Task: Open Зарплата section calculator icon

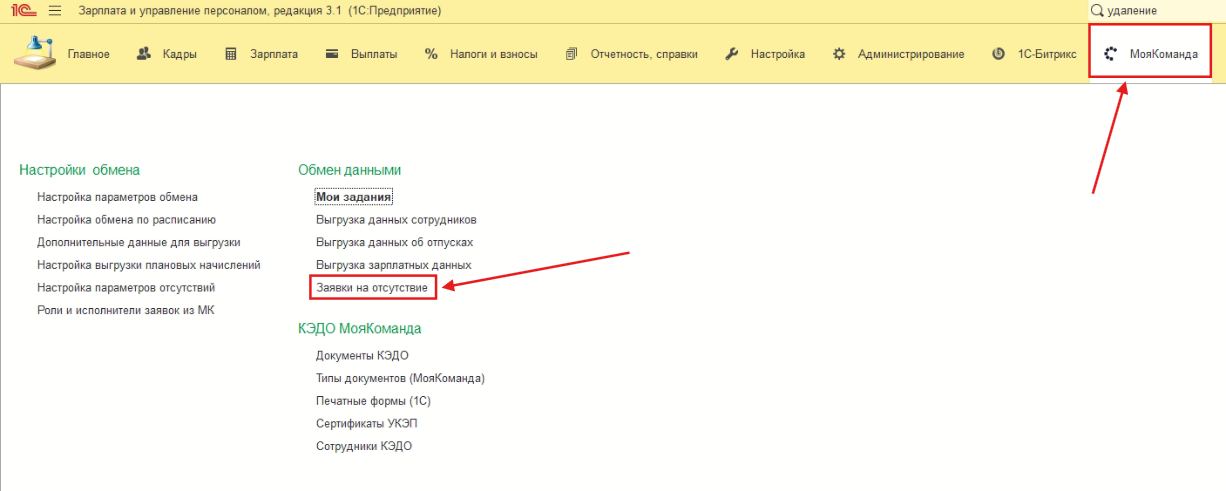Action: (x=231, y=54)
